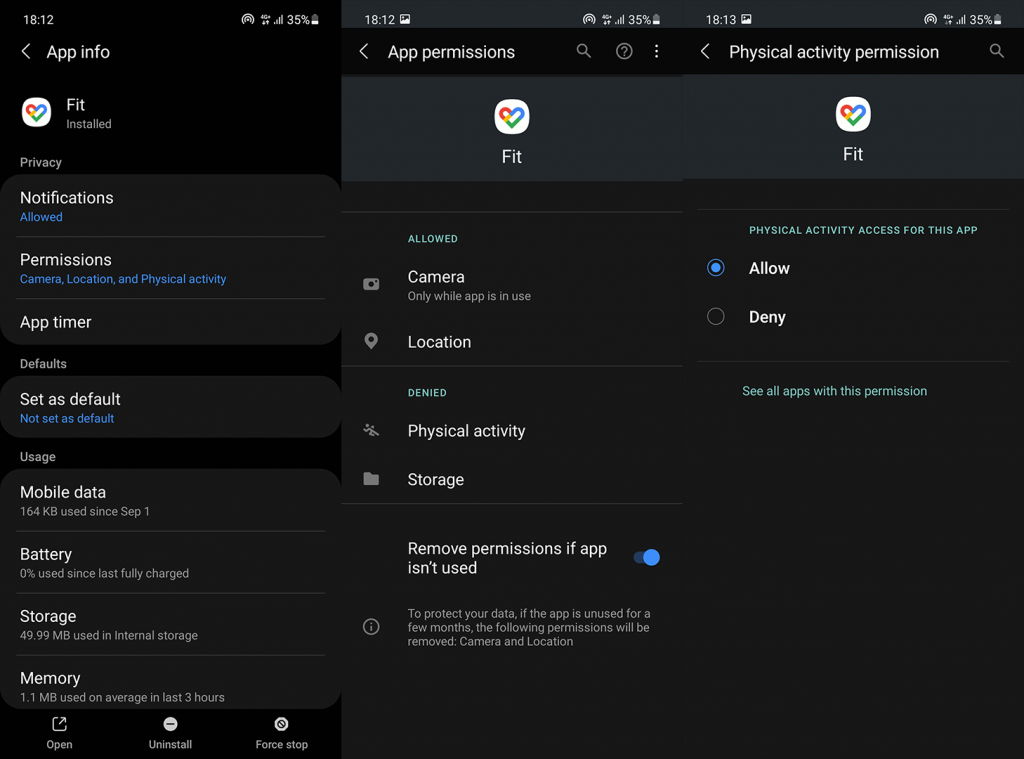Tap battery status icon on App info screen
Screen dimensions: 1024x759
315,20
